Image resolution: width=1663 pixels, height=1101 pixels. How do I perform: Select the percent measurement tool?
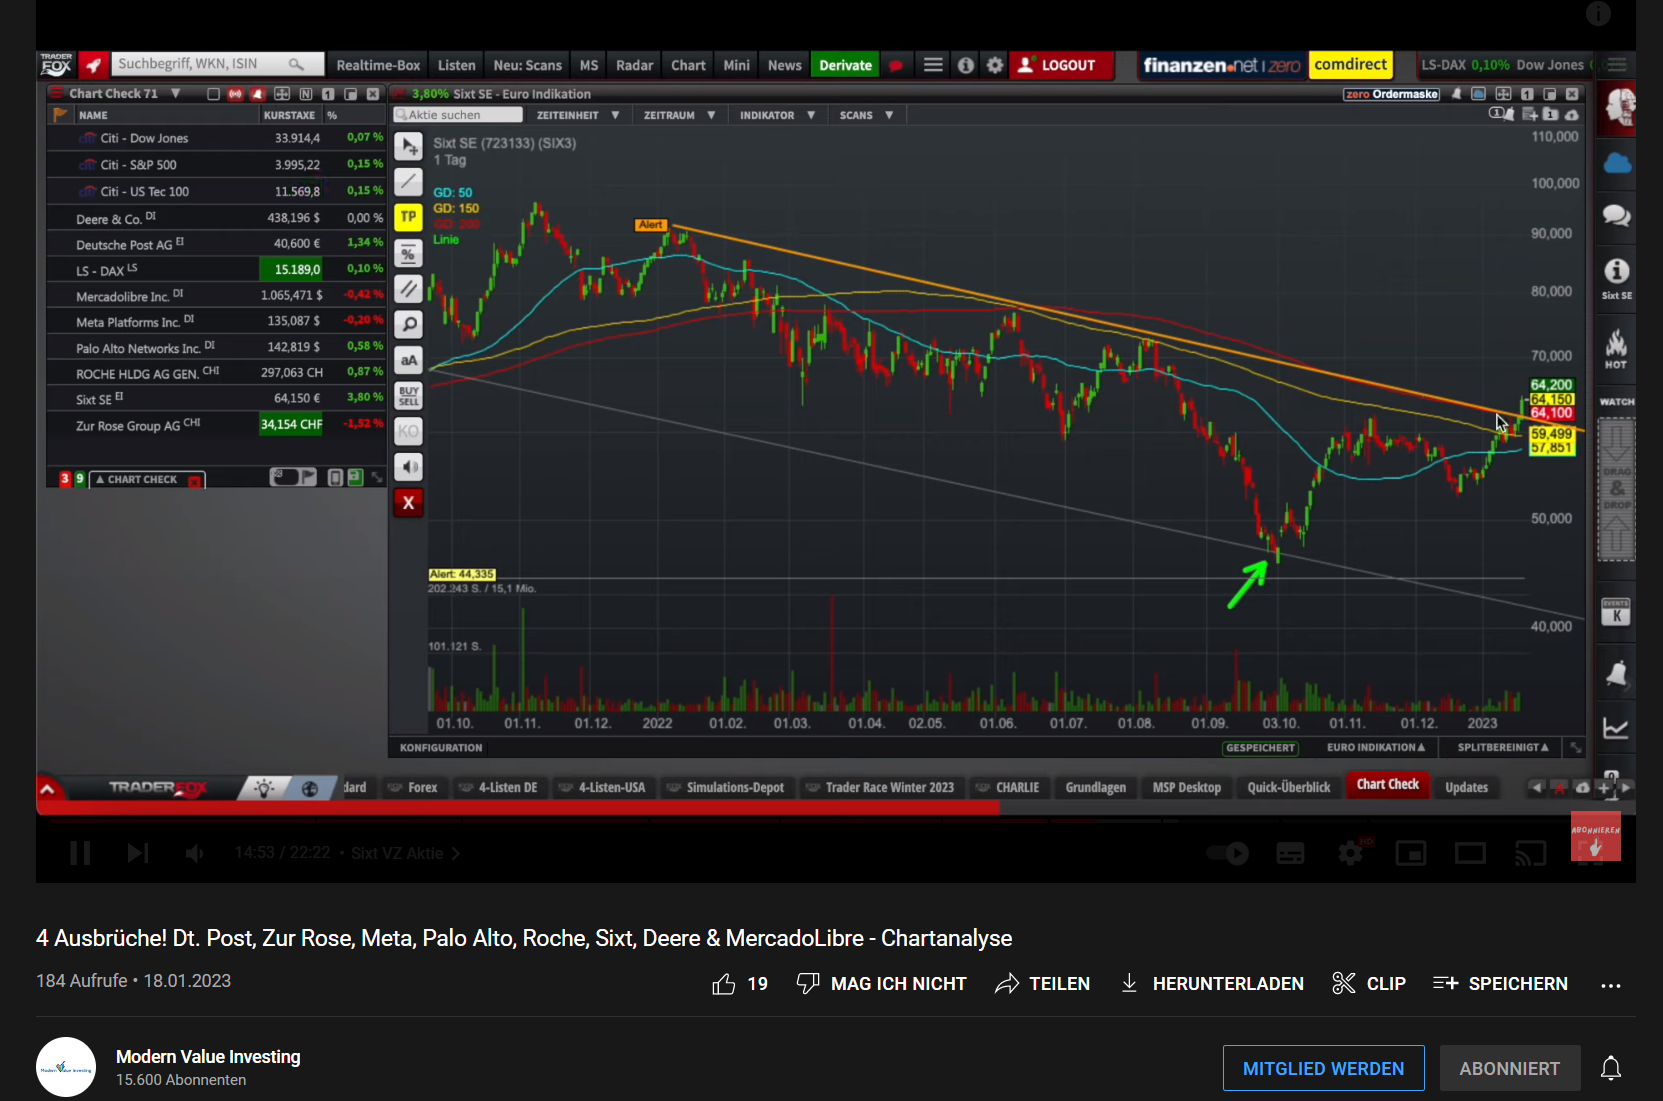click(408, 254)
